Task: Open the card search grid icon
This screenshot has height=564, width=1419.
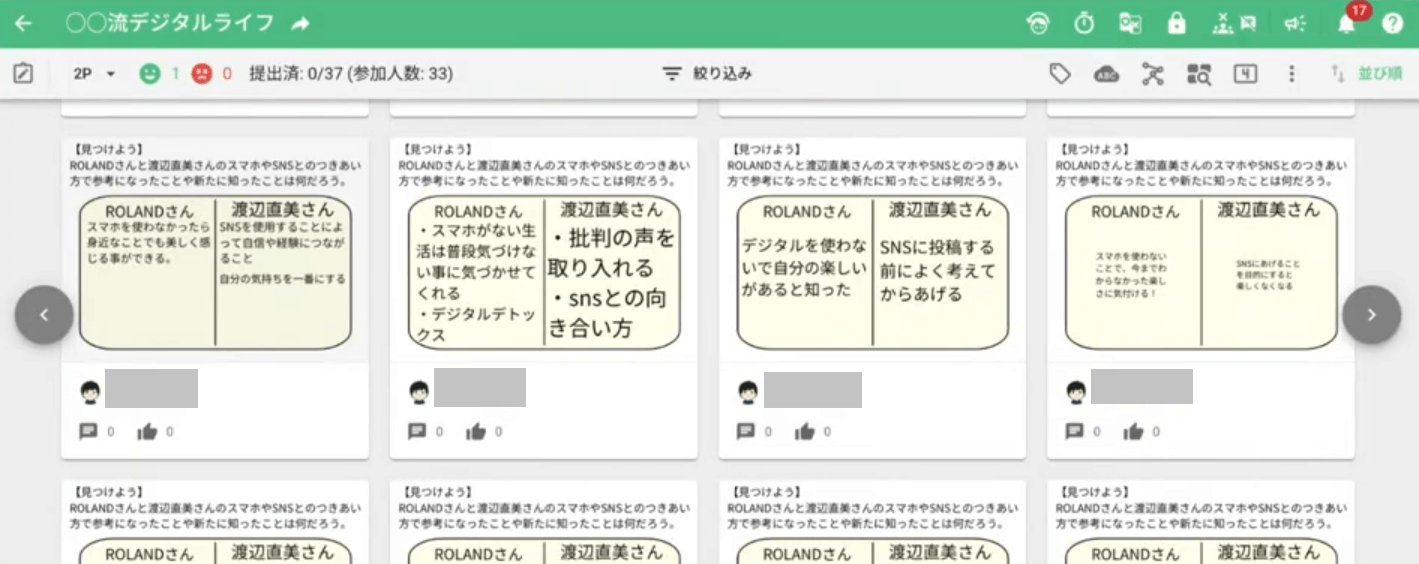Action: pos(1199,74)
